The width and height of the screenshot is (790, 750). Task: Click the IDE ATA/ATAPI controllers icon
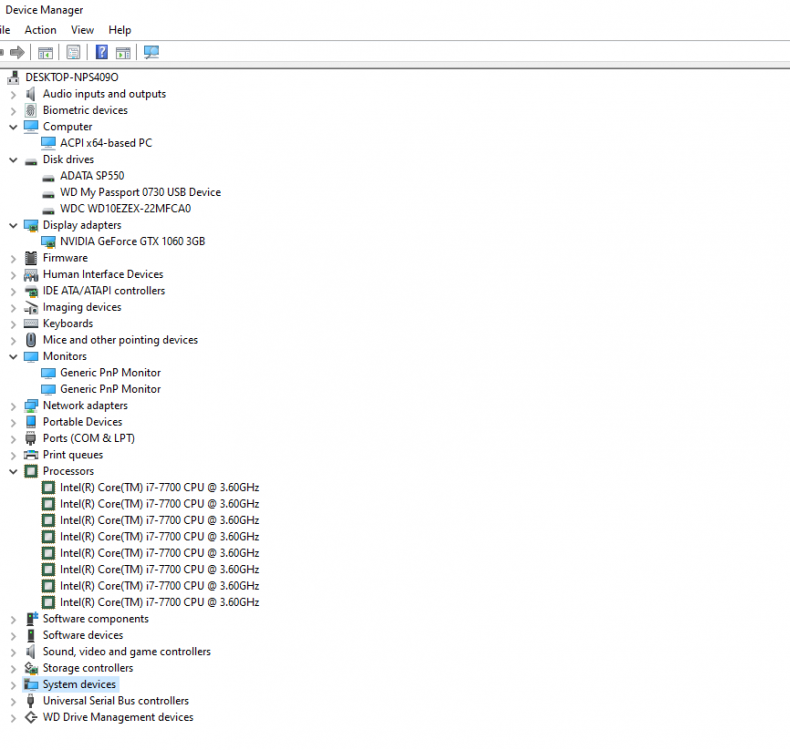(31, 291)
